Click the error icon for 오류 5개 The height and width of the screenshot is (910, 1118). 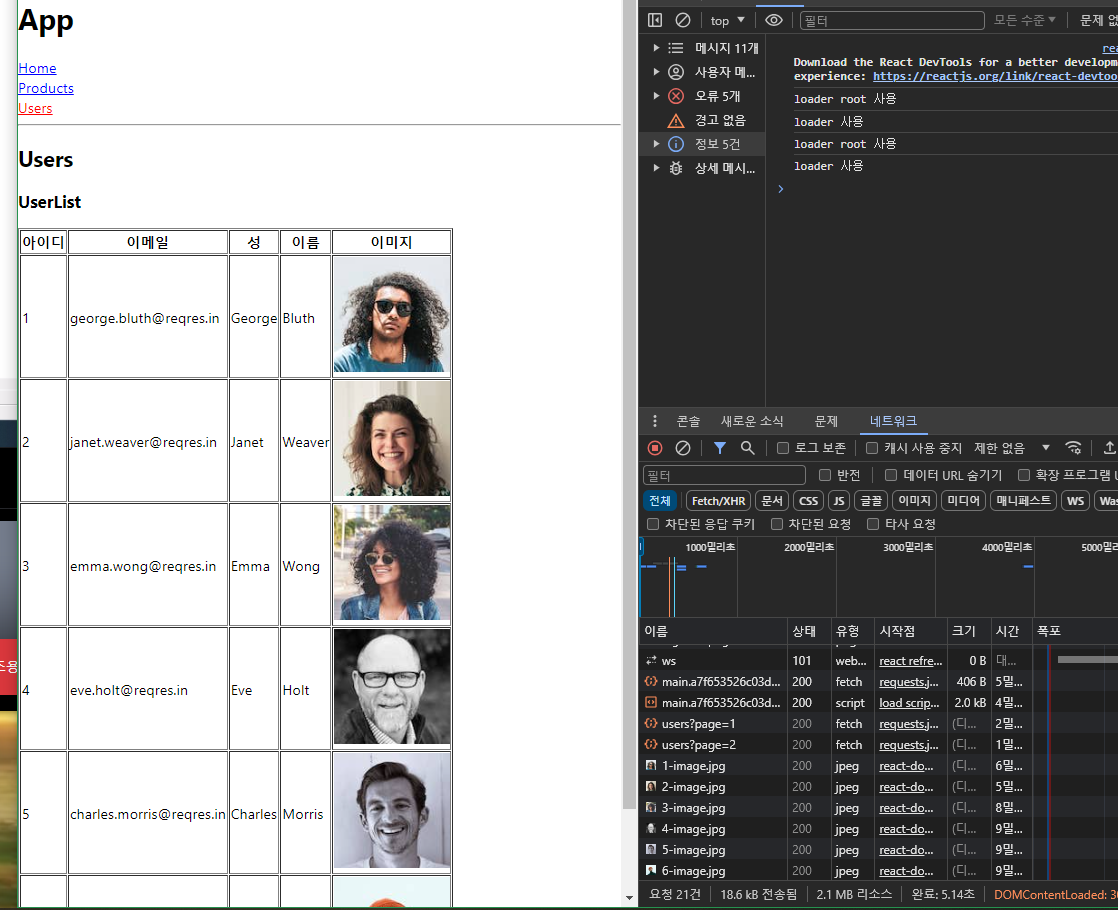(676, 96)
